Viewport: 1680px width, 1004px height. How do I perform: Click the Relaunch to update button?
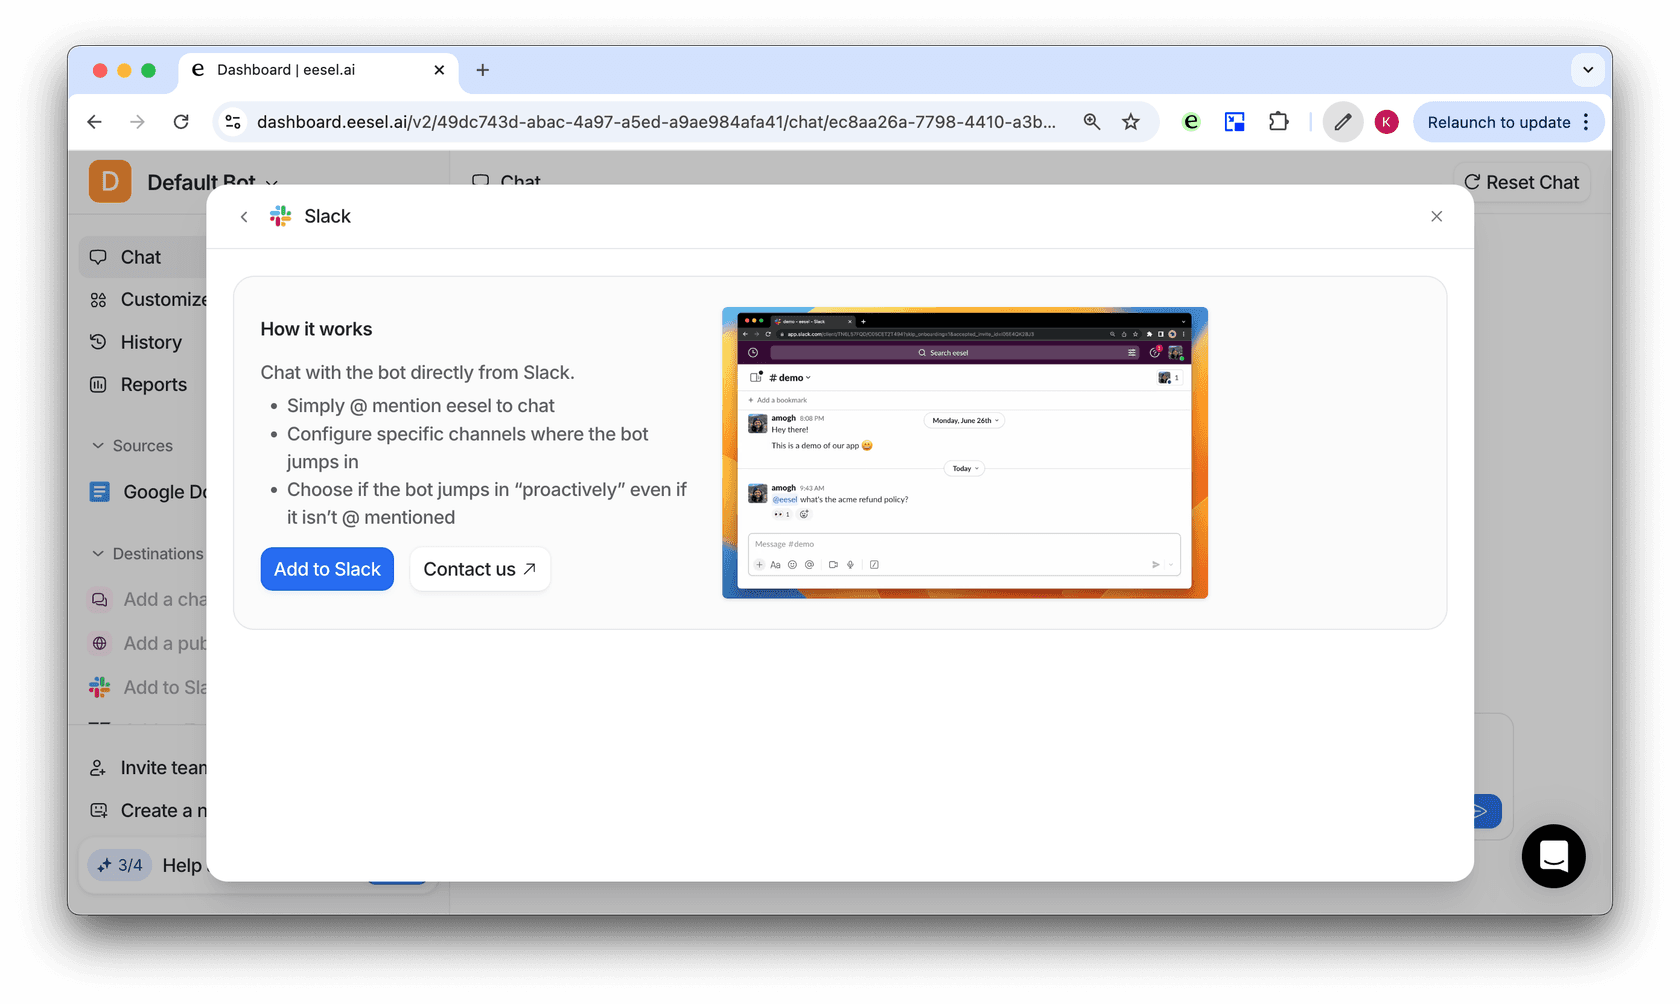pos(1498,122)
